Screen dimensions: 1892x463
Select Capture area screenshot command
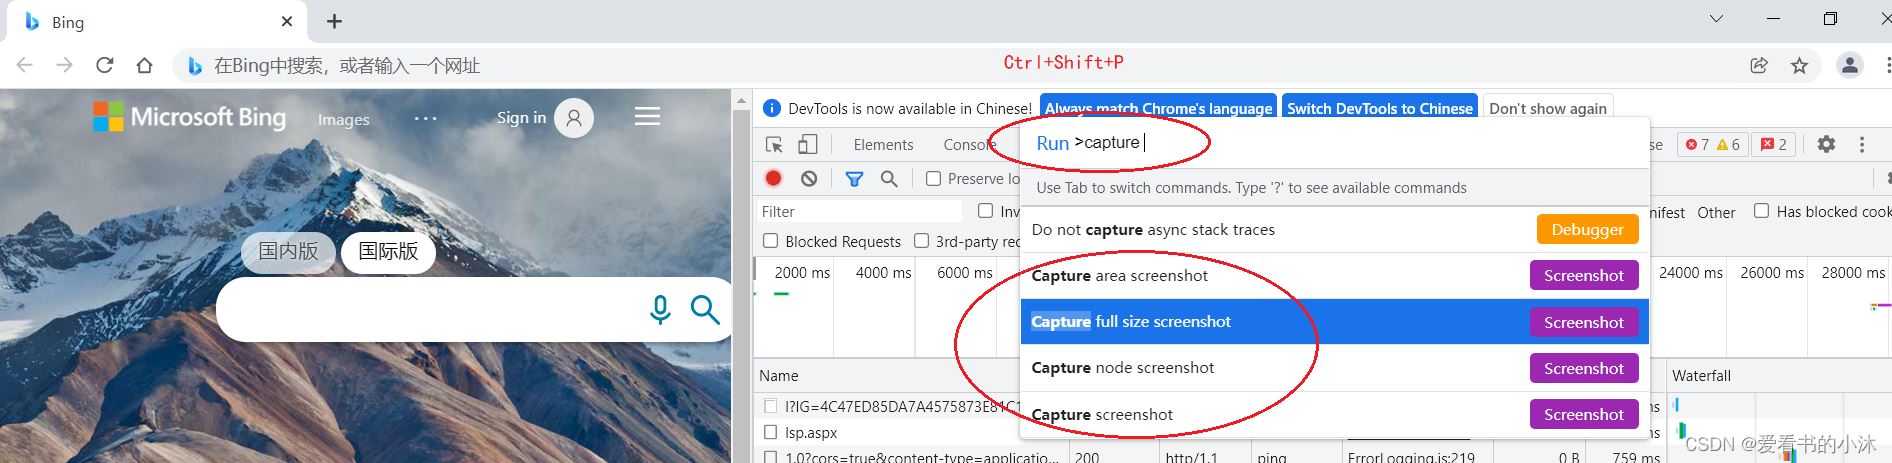1335,276
